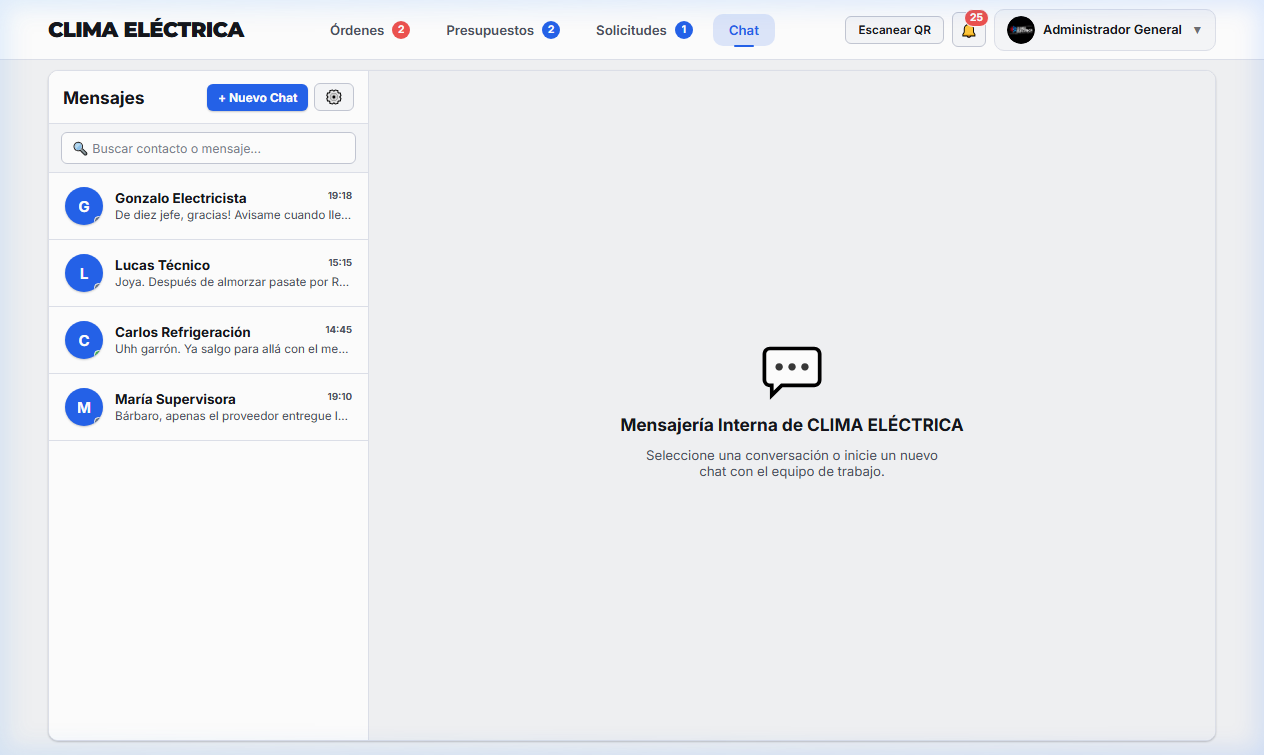Click Lucas Técnico's avatar circle
1264x755 pixels.
click(84, 273)
